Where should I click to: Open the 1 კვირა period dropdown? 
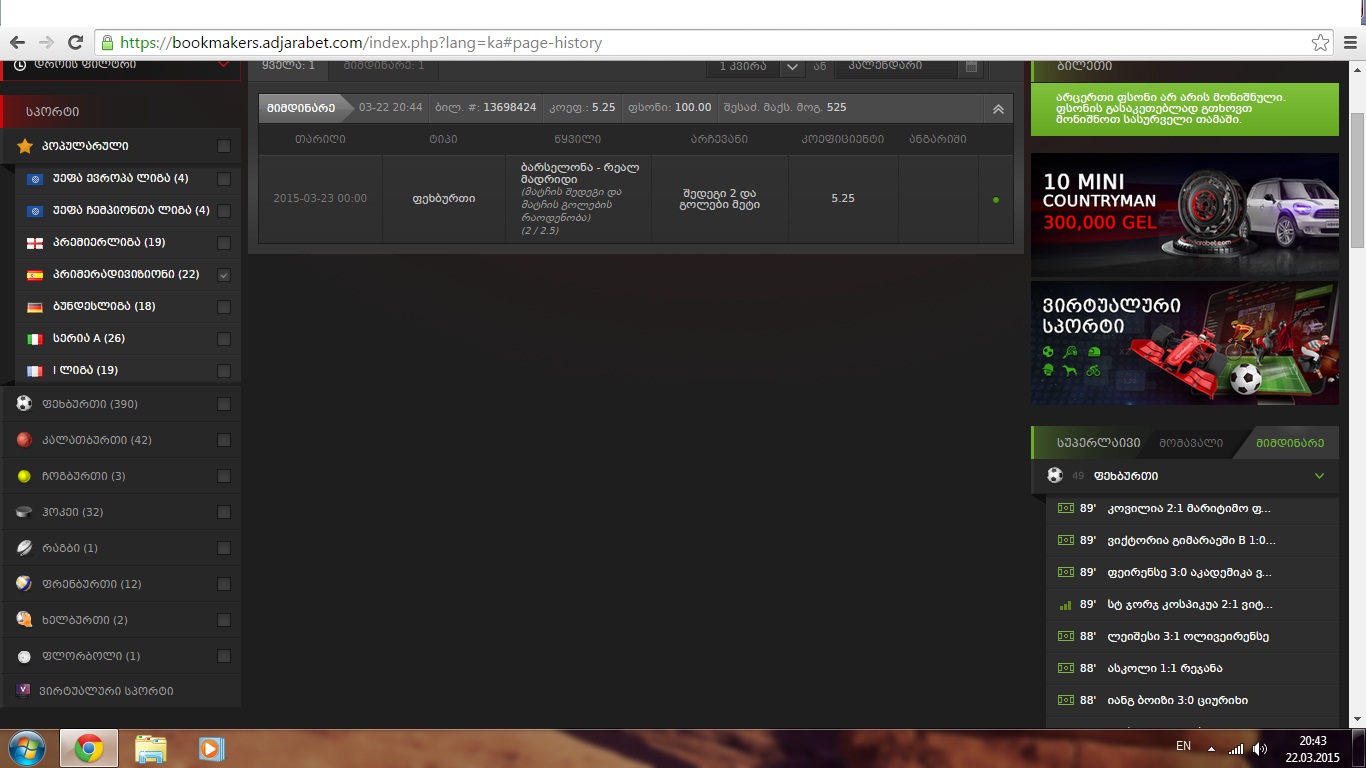[x=755, y=66]
